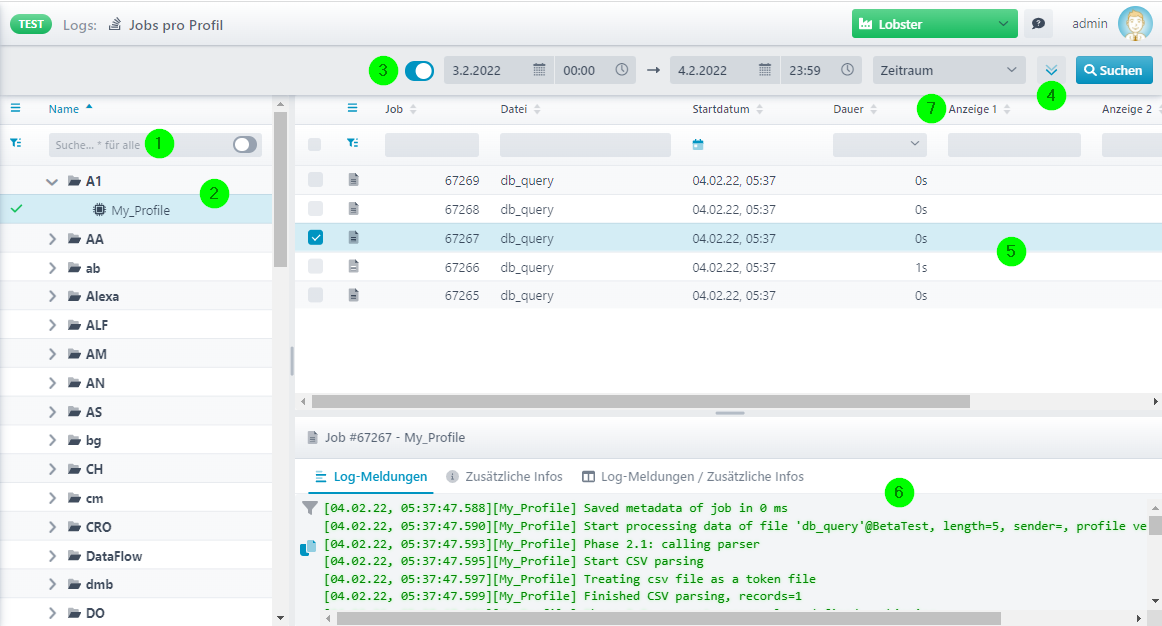This screenshot has height=626, width=1162.
Task: Click the start date 3.2.2022 field
Action: pyautogui.click(x=499, y=70)
